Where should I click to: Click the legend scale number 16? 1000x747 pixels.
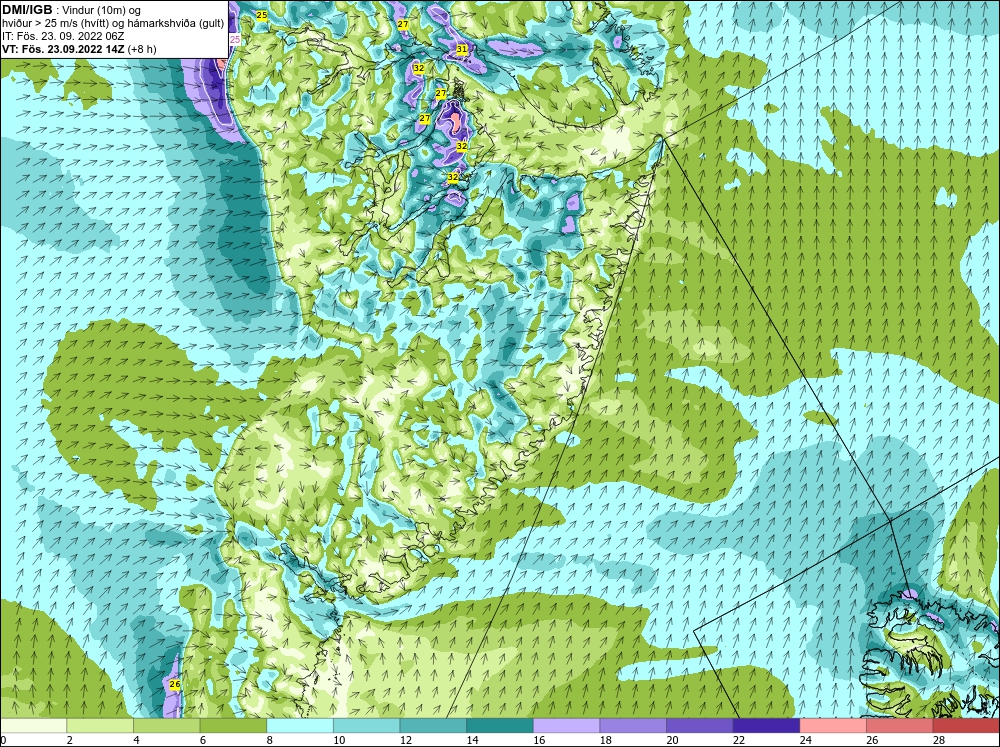tap(539, 740)
